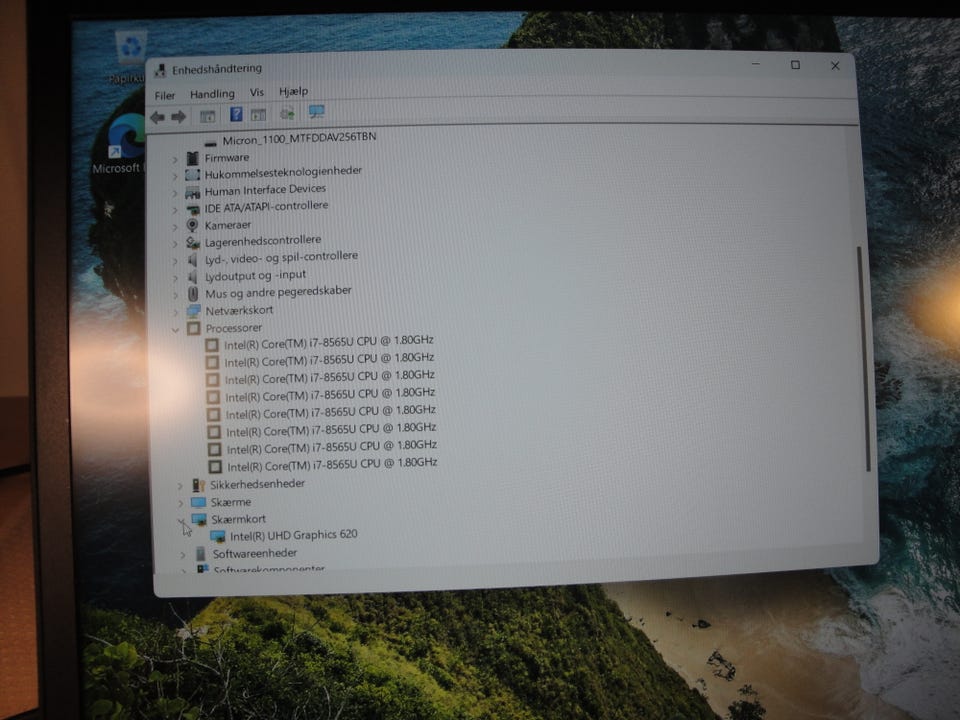
Task: Select the Human Interface Devices icon
Action: pyautogui.click(x=192, y=192)
